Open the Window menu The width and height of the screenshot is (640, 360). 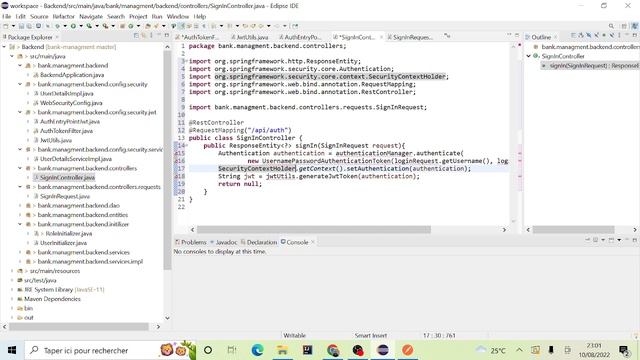pos(178,16)
